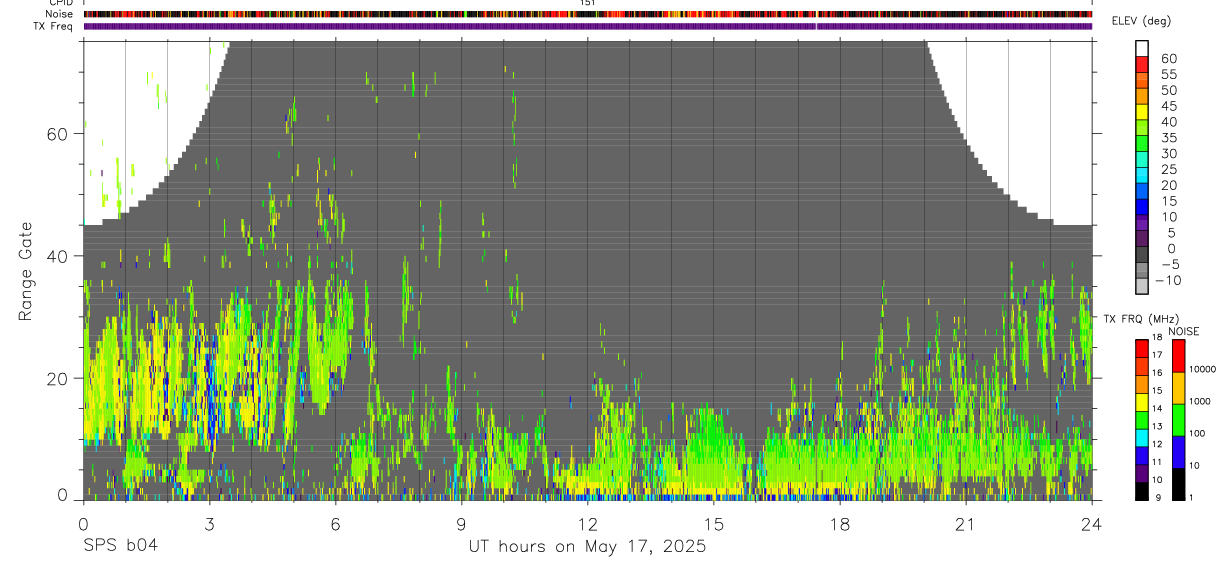Click the blue segment of the NOISE colorbar
The image size is (1228, 567).
[x=1179, y=452]
